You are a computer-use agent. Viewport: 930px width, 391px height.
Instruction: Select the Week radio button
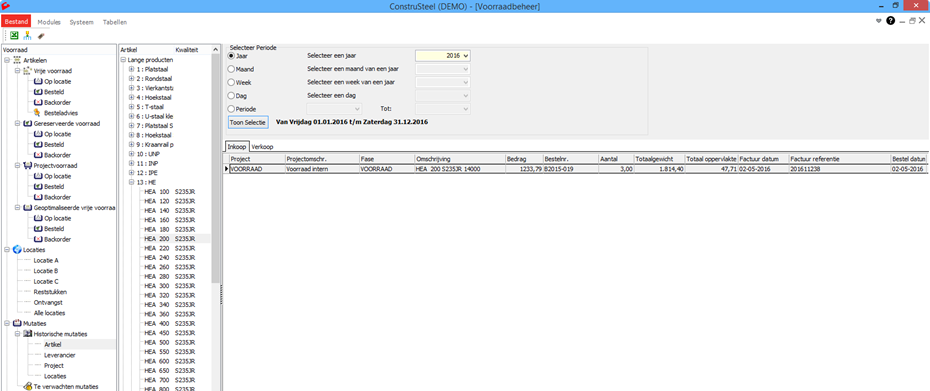(x=231, y=82)
